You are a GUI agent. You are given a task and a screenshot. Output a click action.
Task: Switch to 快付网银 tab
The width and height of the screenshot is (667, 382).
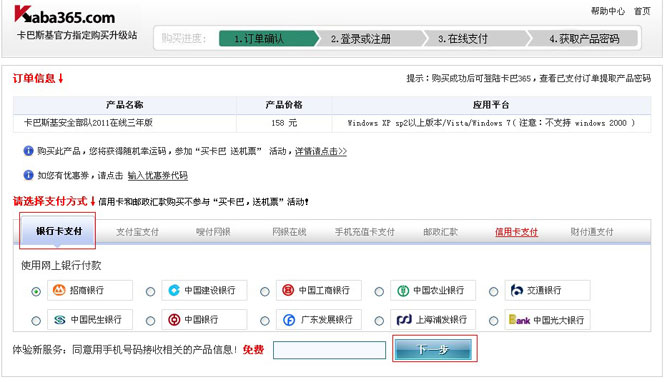pos(213,232)
